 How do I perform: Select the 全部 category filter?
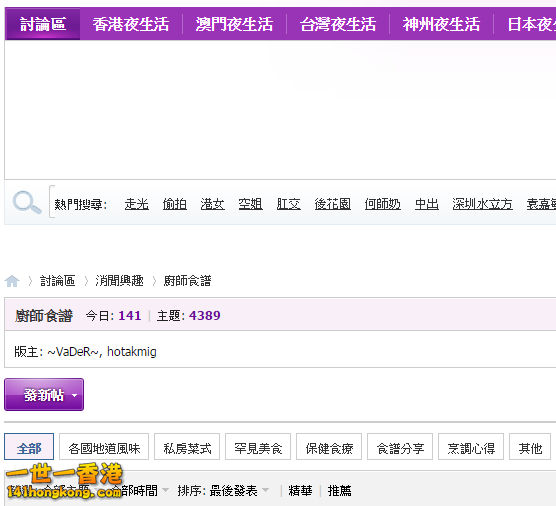tap(29, 449)
